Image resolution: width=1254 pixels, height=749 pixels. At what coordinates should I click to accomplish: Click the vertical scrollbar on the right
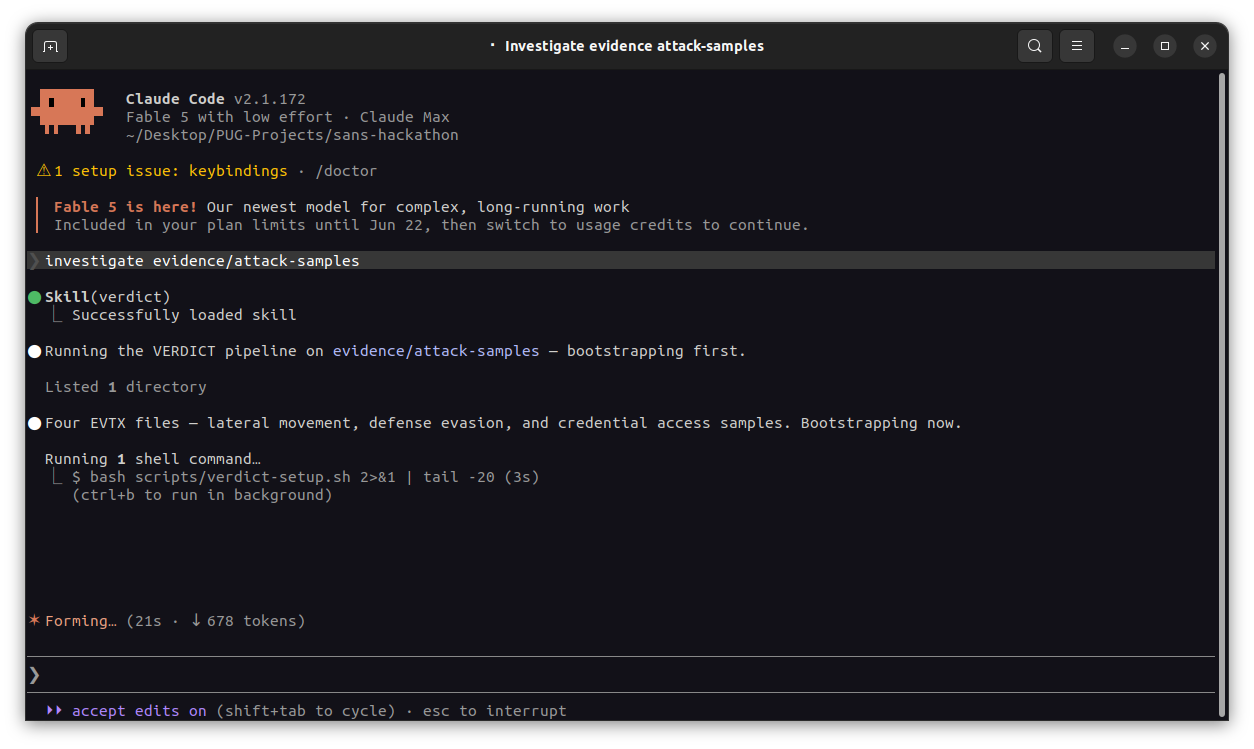click(x=1221, y=394)
